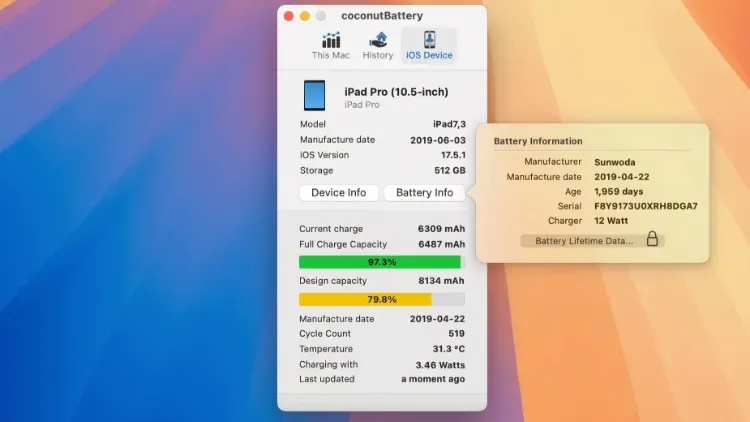Select the iOS Device phone icon
The height and width of the screenshot is (422, 750).
point(428,40)
